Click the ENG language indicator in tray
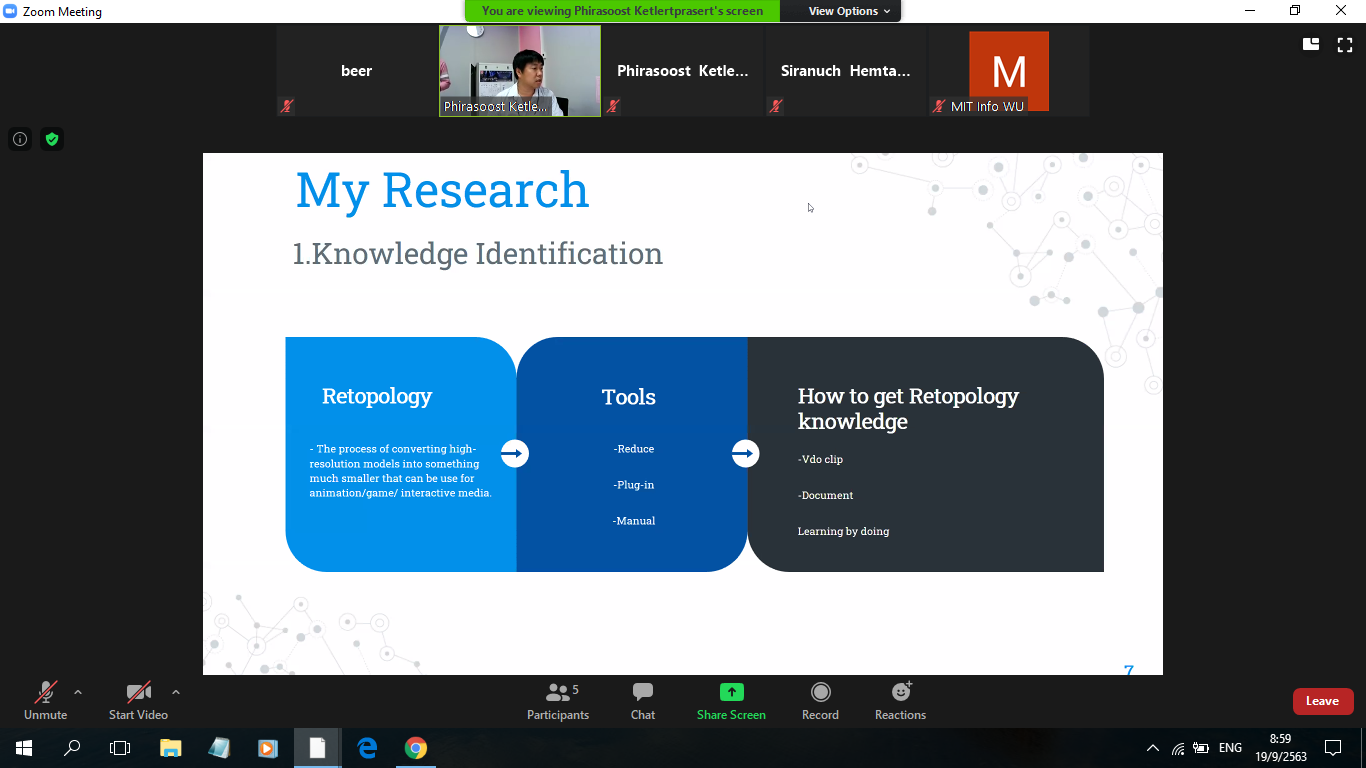This screenshot has height=768, width=1366. (x=1230, y=748)
